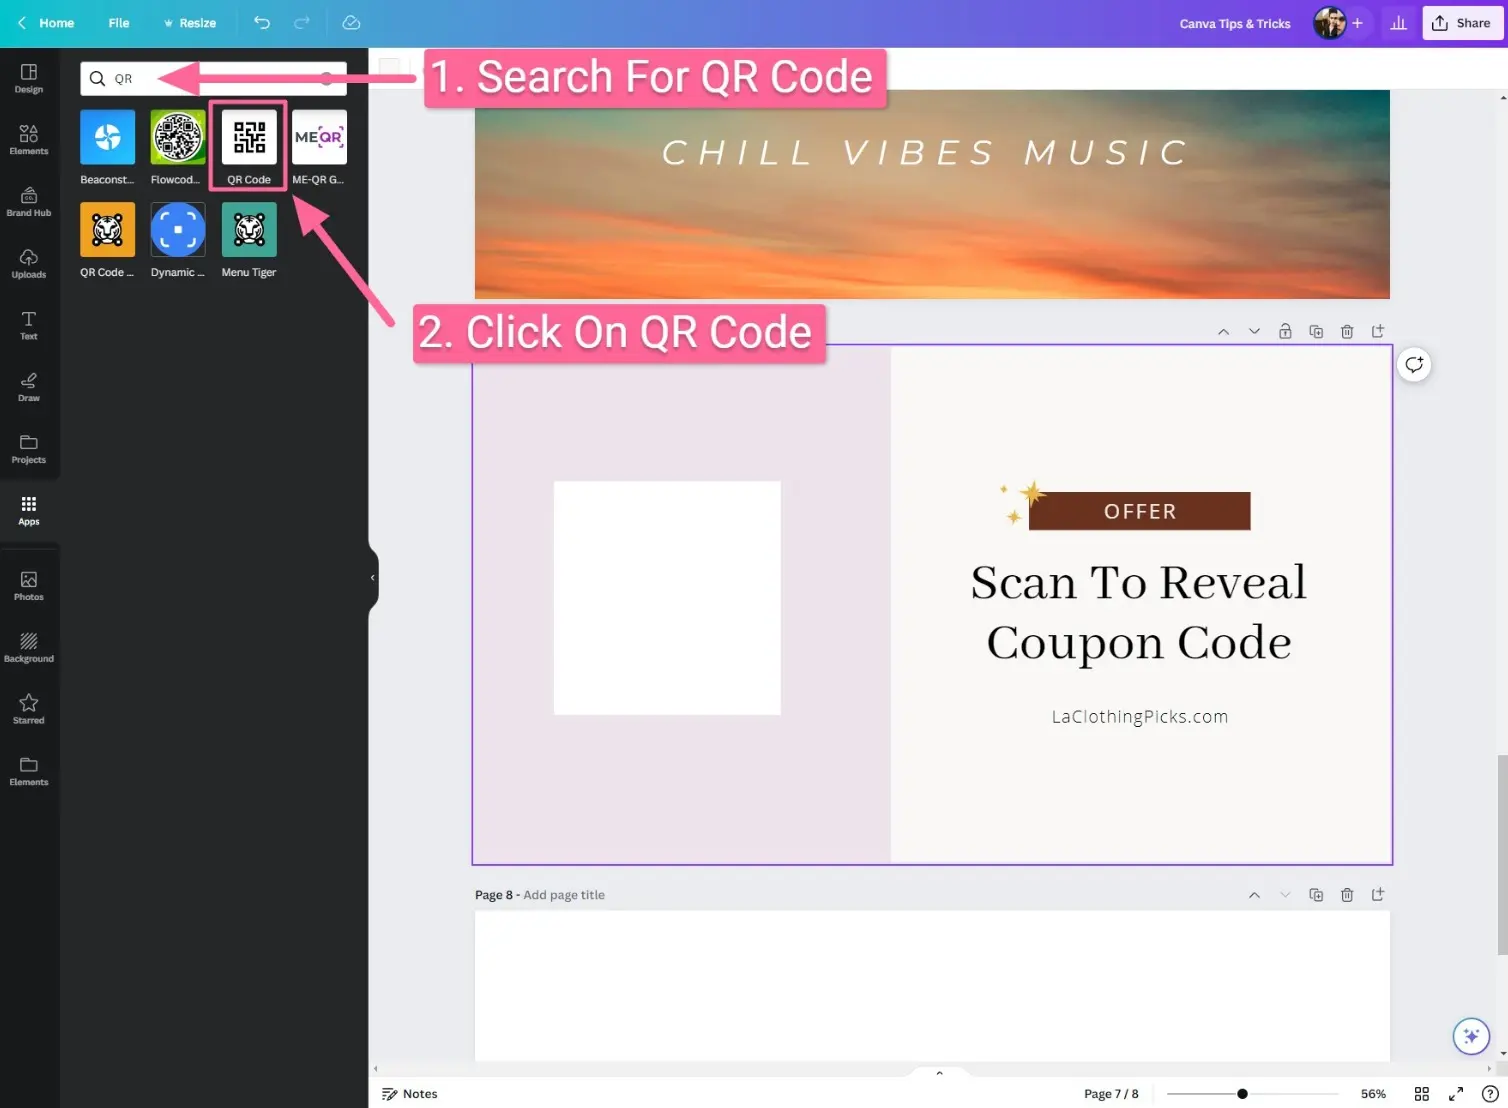Open Brand Hub panel
The image size is (1508, 1108).
point(29,201)
